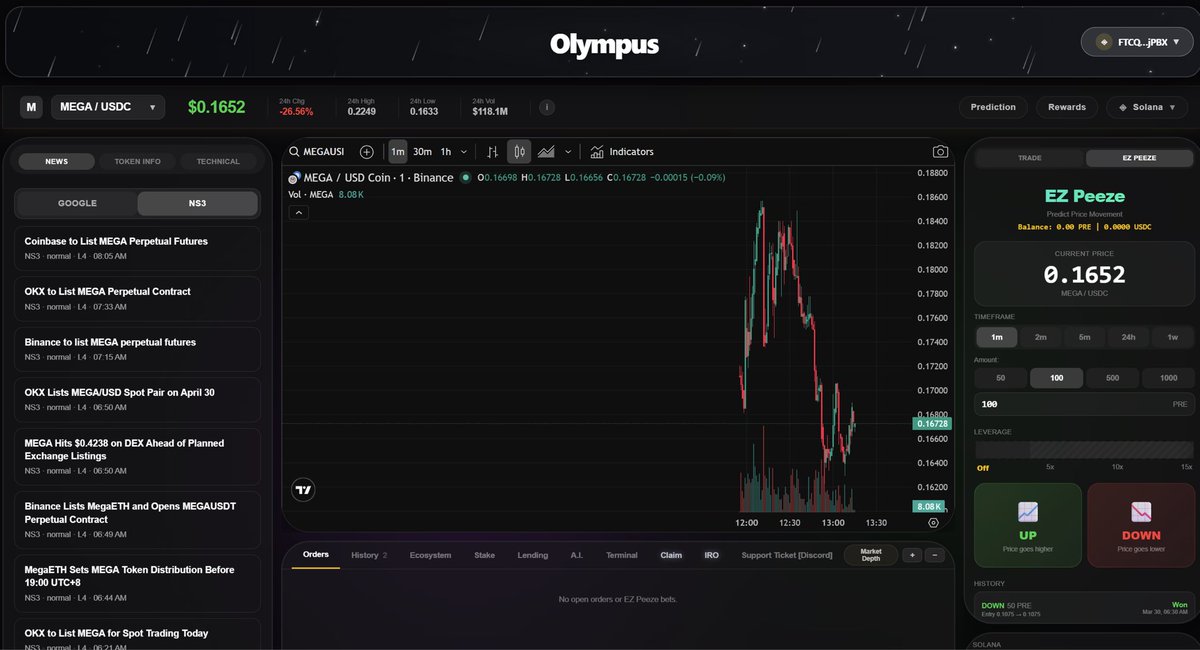Open the Solana network dropdown
The height and width of the screenshot is (650, 1200).
click(1149, 107)
